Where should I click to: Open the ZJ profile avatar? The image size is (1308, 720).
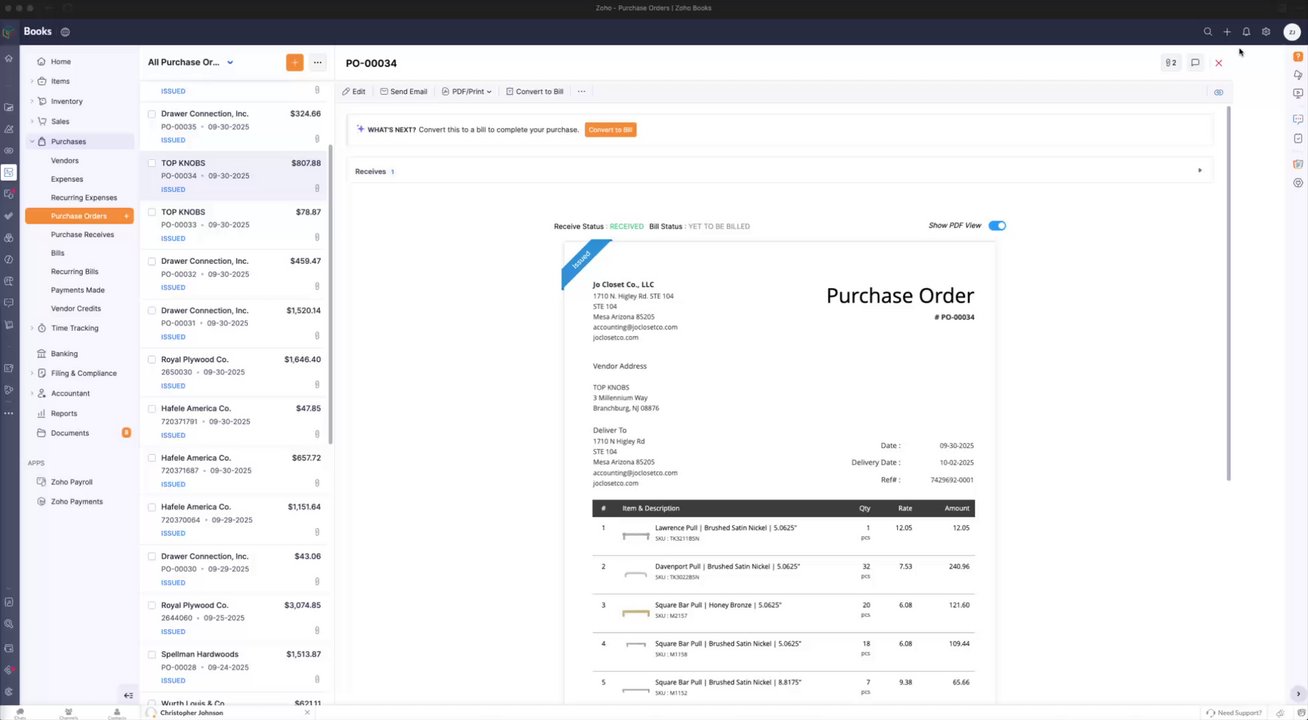(x=1291, y=32)
